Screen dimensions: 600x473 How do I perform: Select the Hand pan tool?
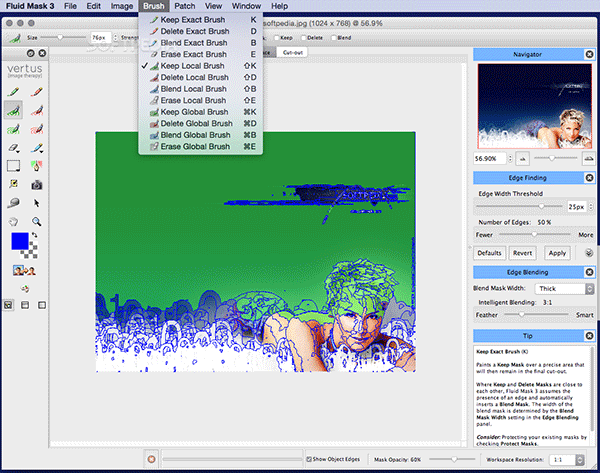coord(13,222)
